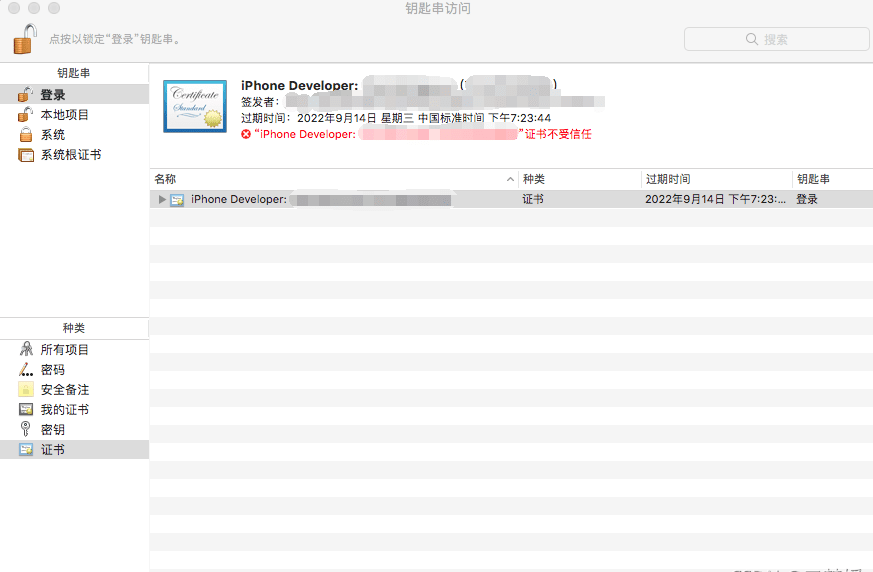Click the 2022年9月14日 expiry cell in the row

point(715,199)
